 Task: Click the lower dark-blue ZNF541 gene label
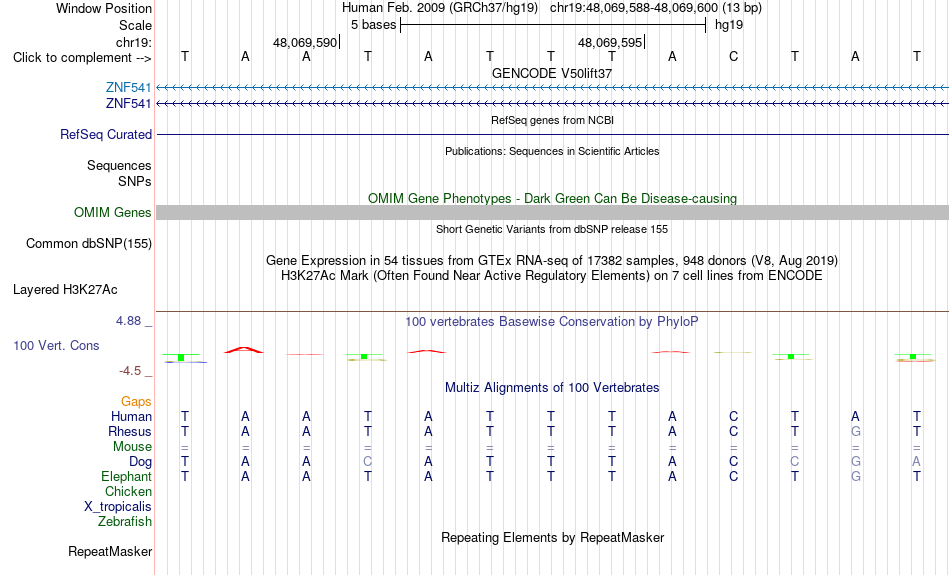[128, 104]
